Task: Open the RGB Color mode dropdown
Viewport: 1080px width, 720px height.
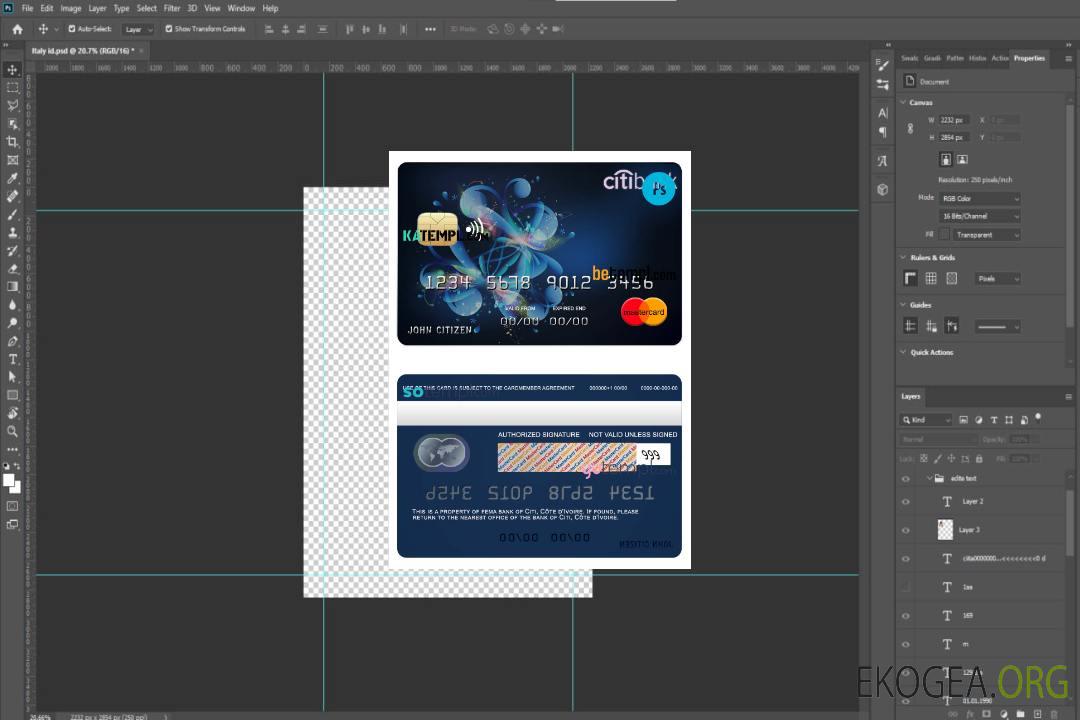Action: [x=979, y=198]
